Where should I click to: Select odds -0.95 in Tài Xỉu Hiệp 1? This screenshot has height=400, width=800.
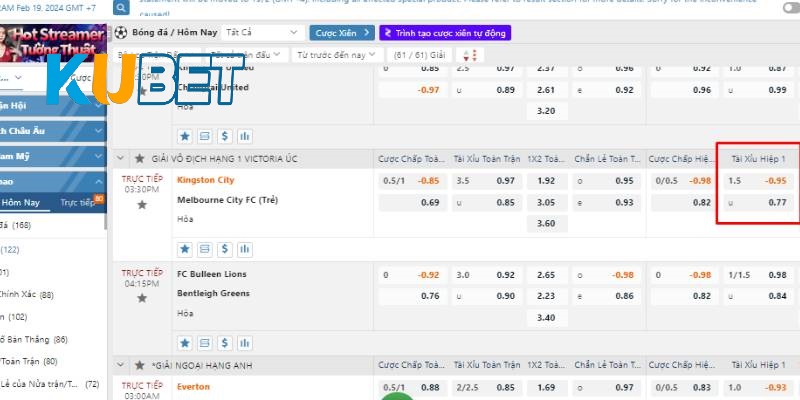(x=775, y=181)
